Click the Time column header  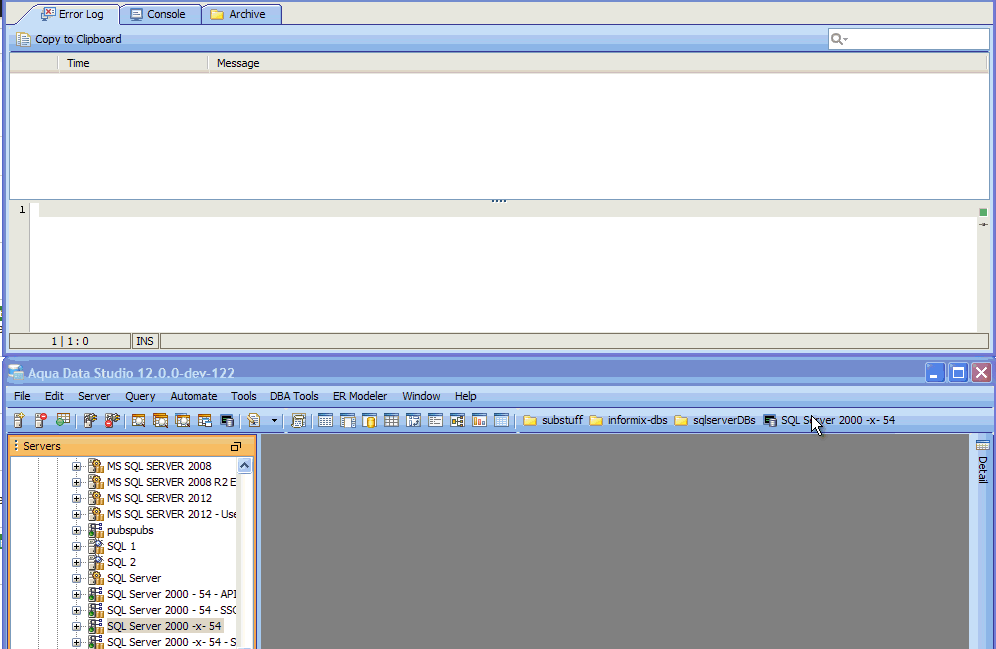pos(133,63)
